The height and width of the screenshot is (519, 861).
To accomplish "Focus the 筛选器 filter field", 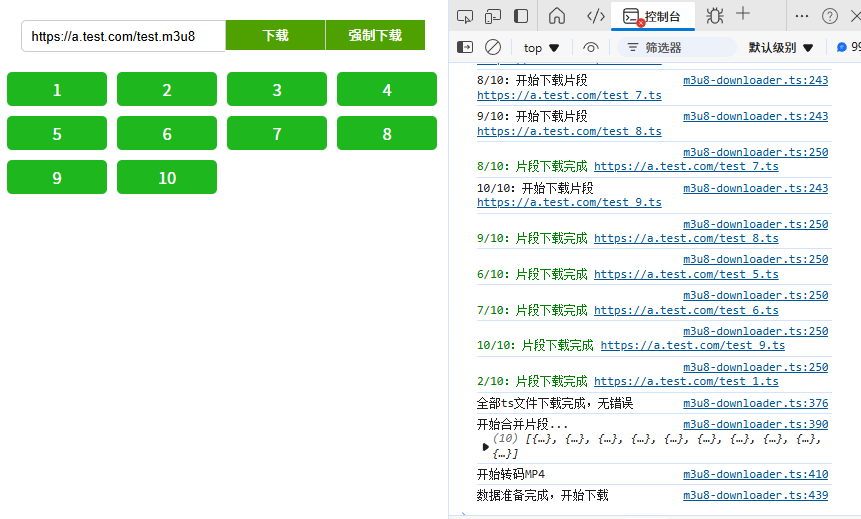I will [x=677, y=48].
